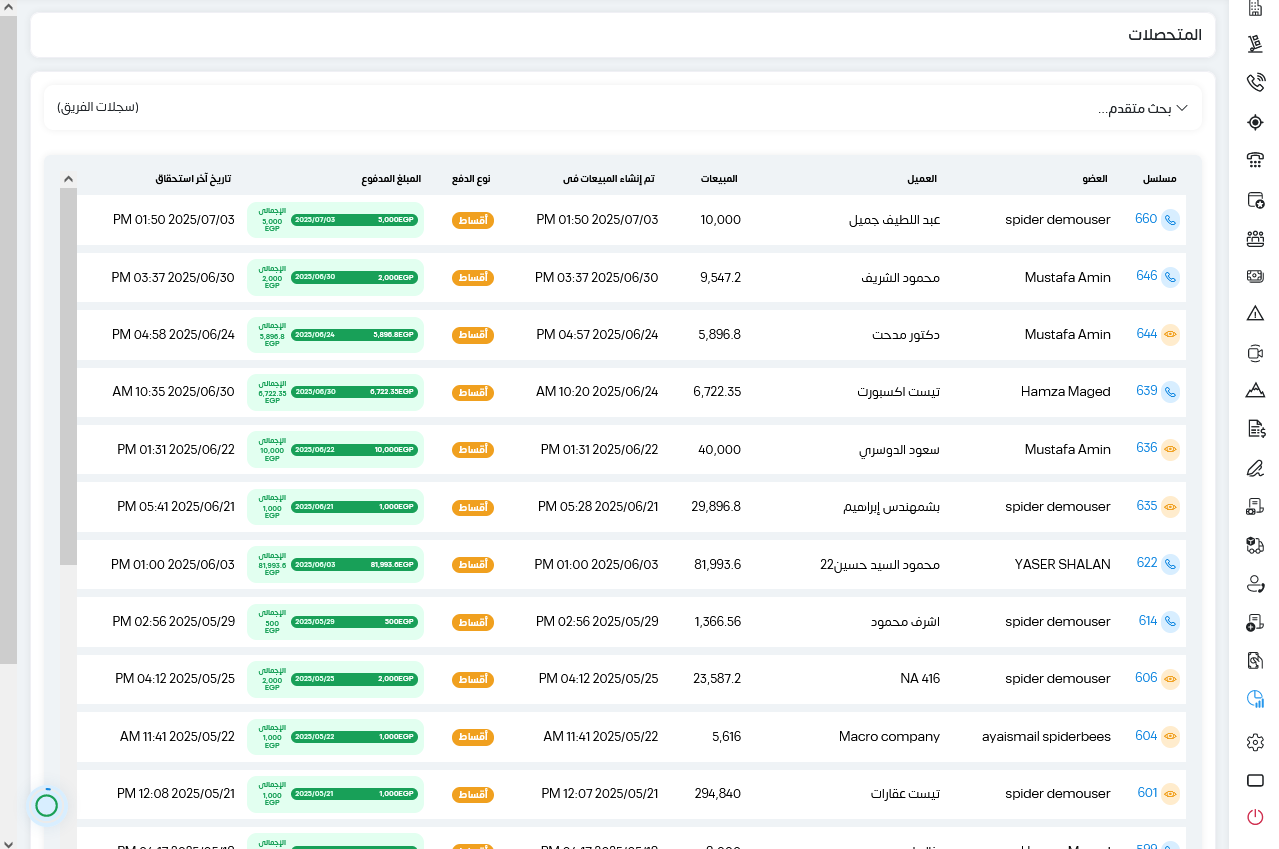
Task: Open the target/location sidebar icon
Action: click(x=1256, y=122)
